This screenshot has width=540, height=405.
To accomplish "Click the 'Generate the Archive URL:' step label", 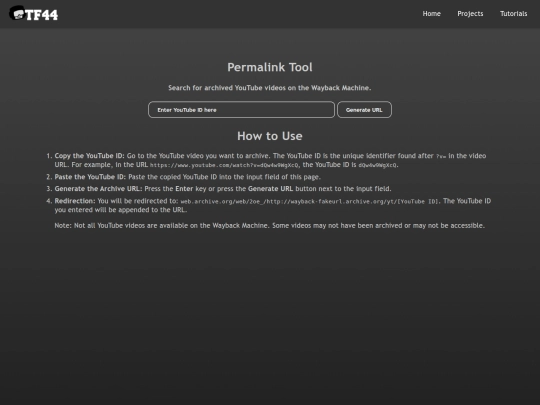I will pyautogui.click(x=98, y=189).
